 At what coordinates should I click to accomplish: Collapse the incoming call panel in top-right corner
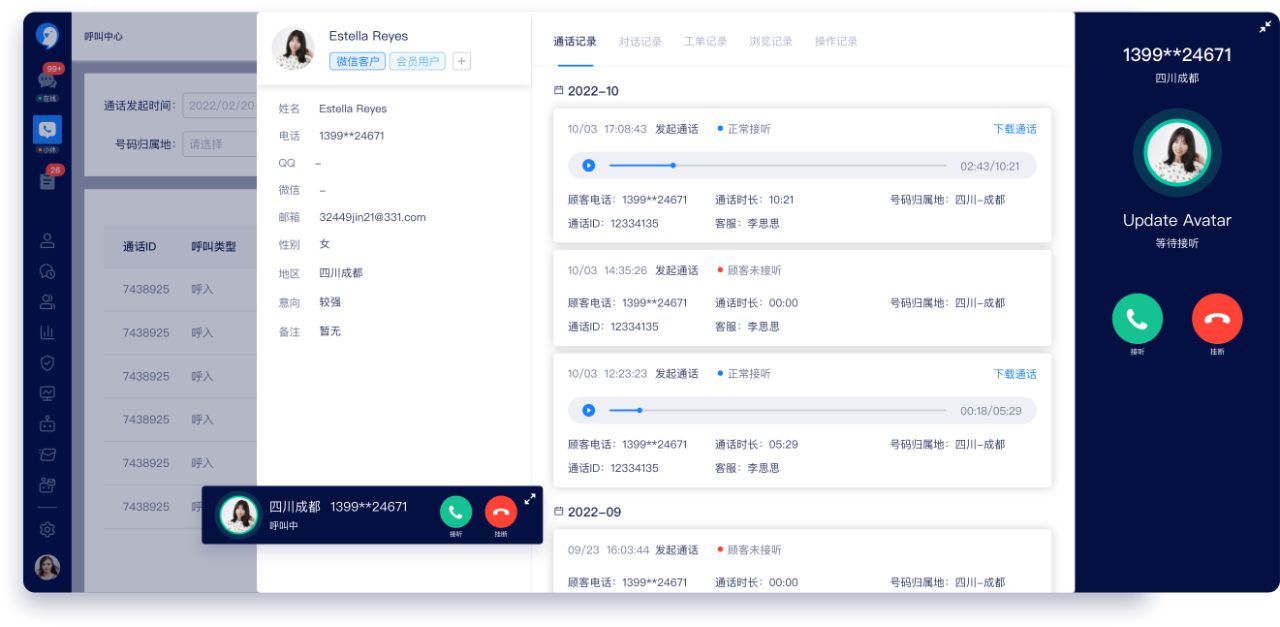(x=1265, y=27)
